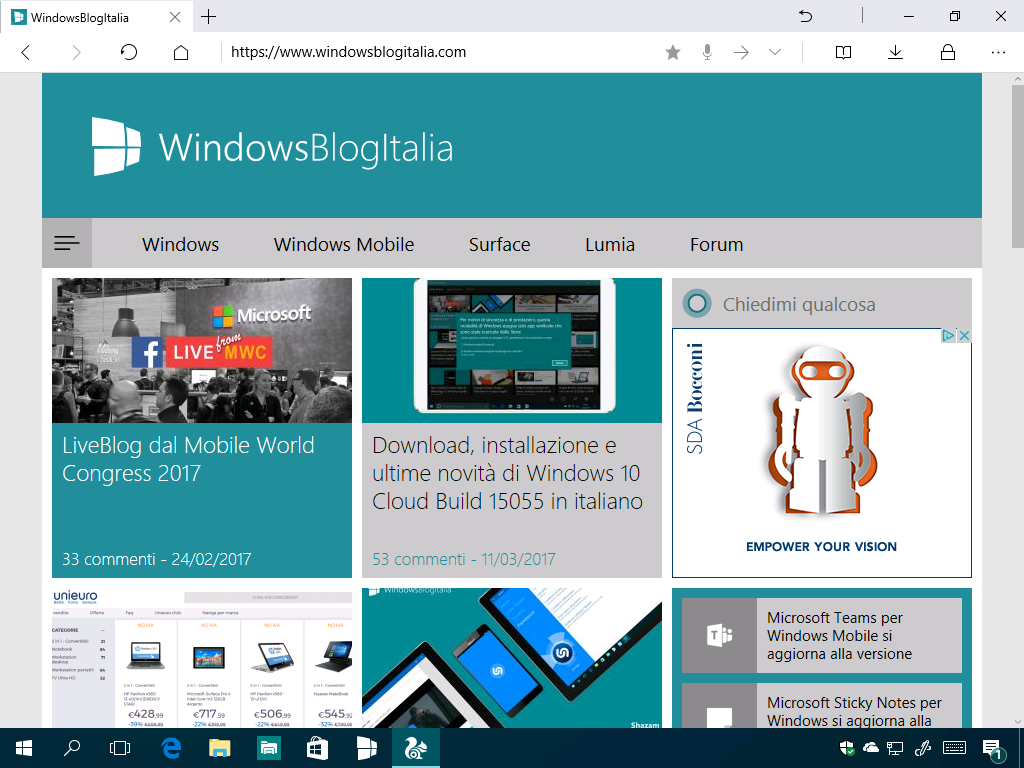Open the browser home page
Viewport: 1024px width, 768px height.
click(x=181, y=52)
